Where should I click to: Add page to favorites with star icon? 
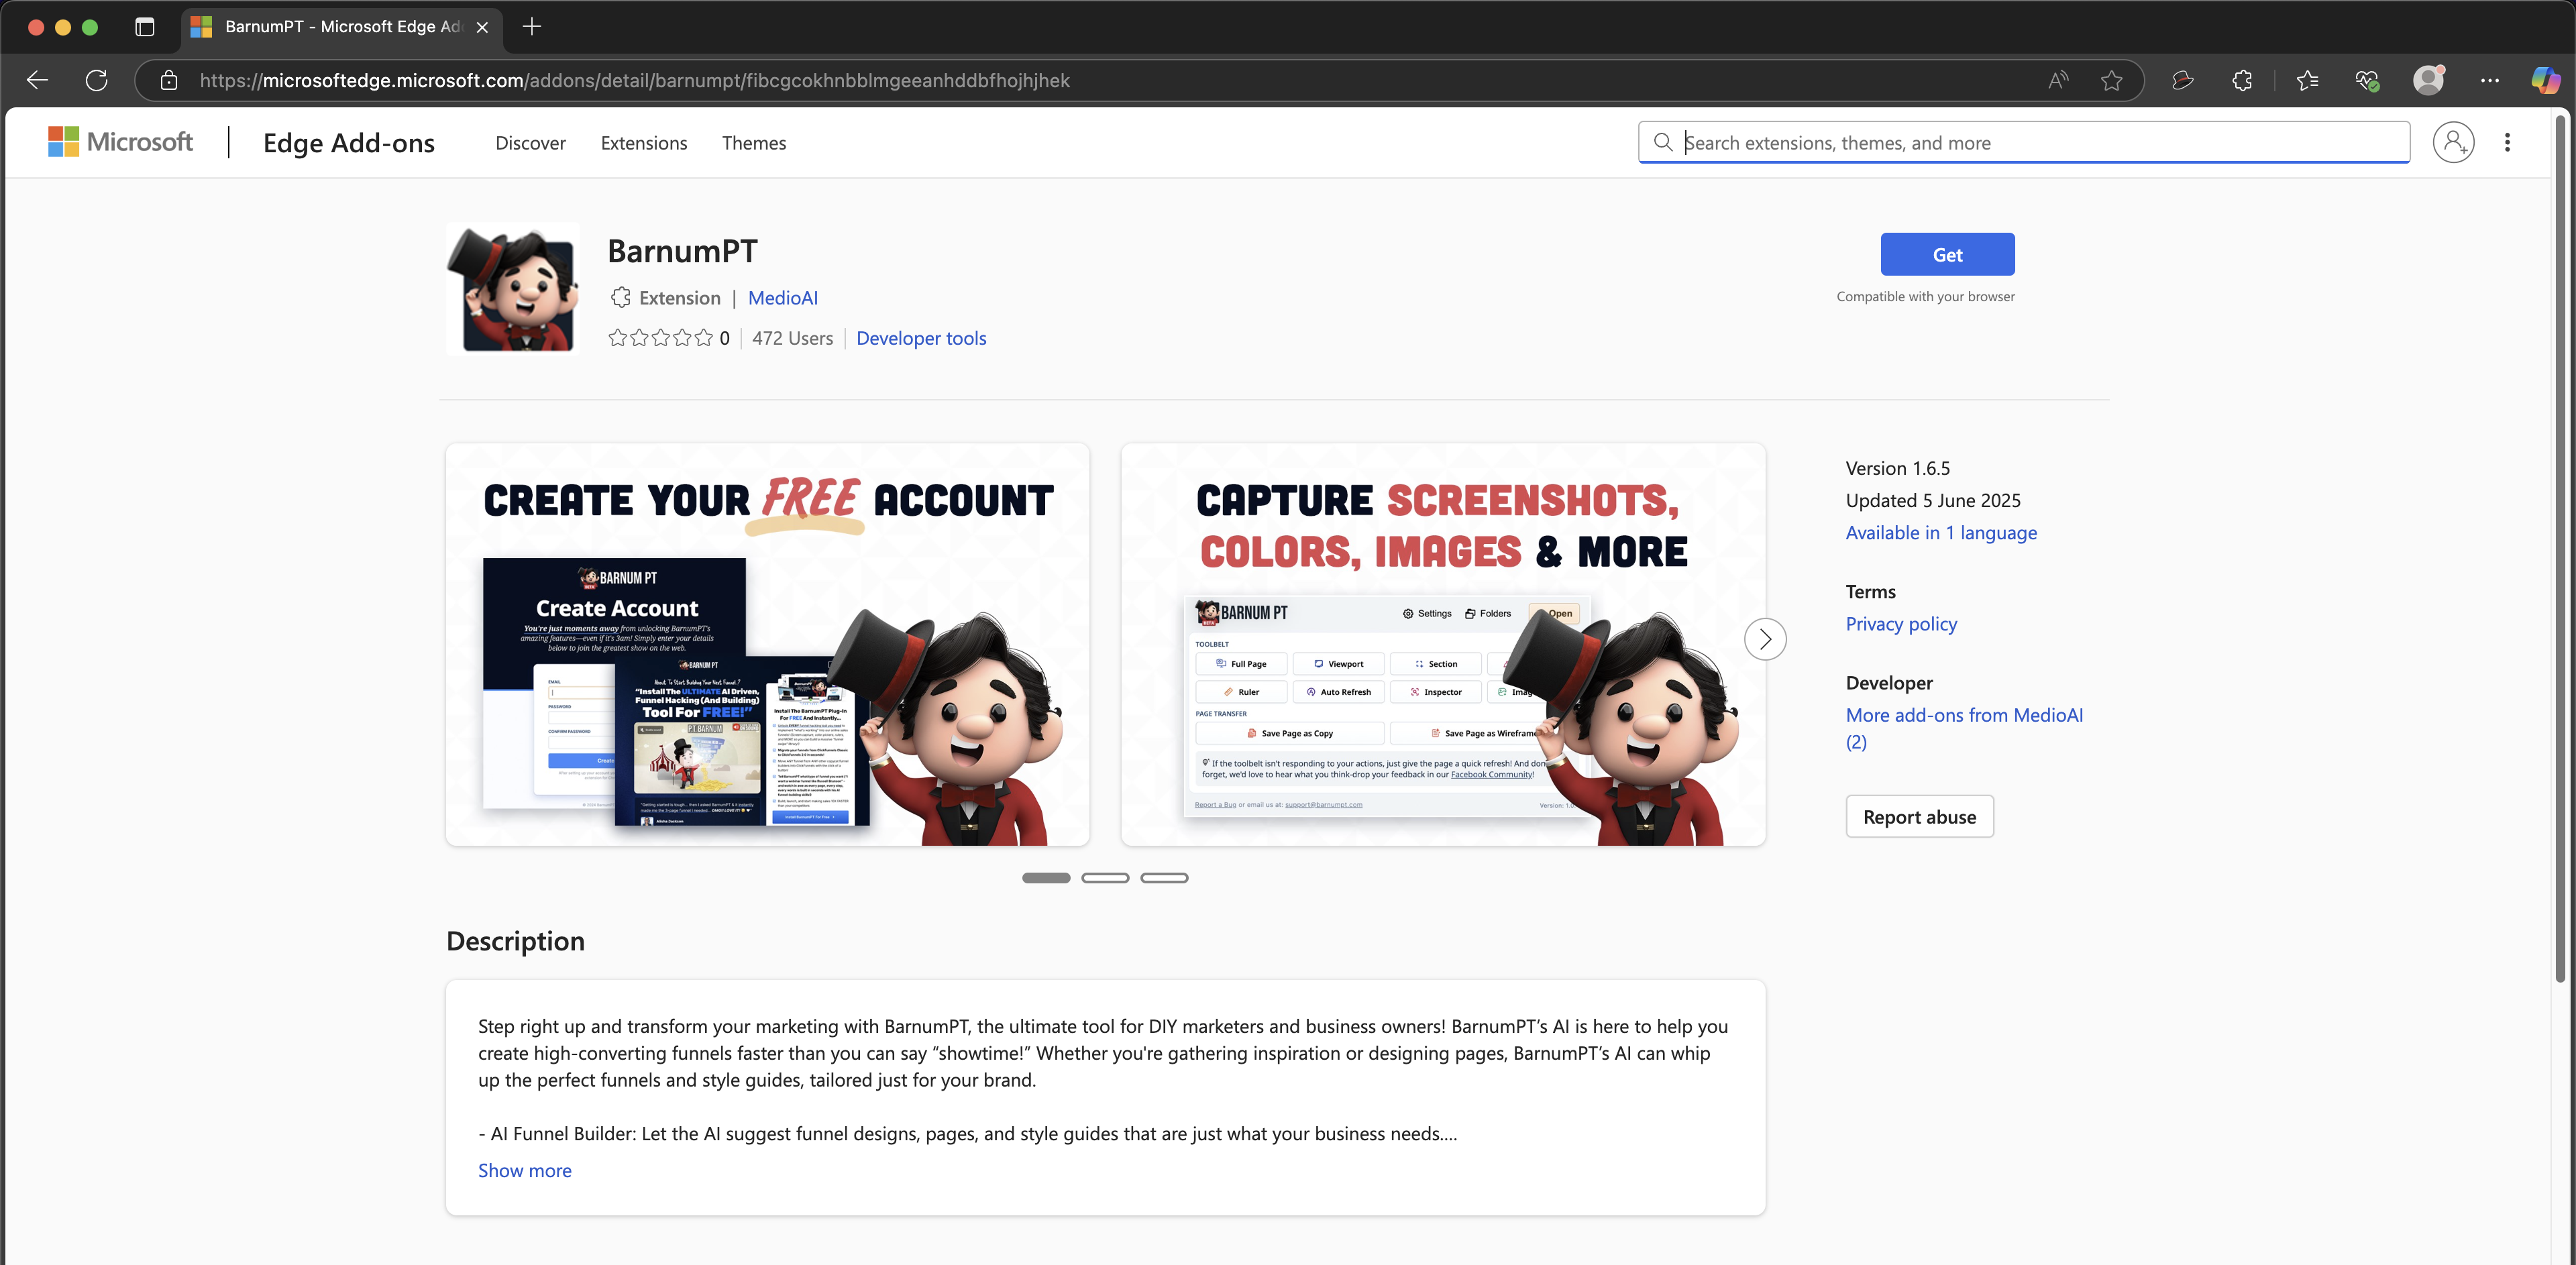point(2111,80)
